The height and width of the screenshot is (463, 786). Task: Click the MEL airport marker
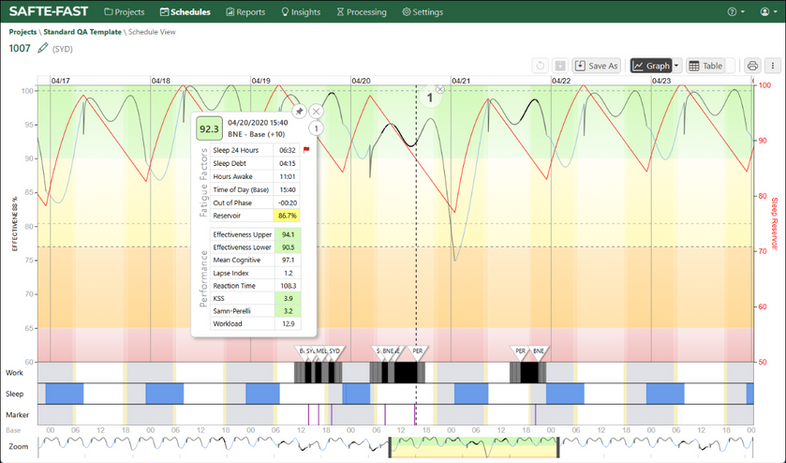tap(321, 352)
